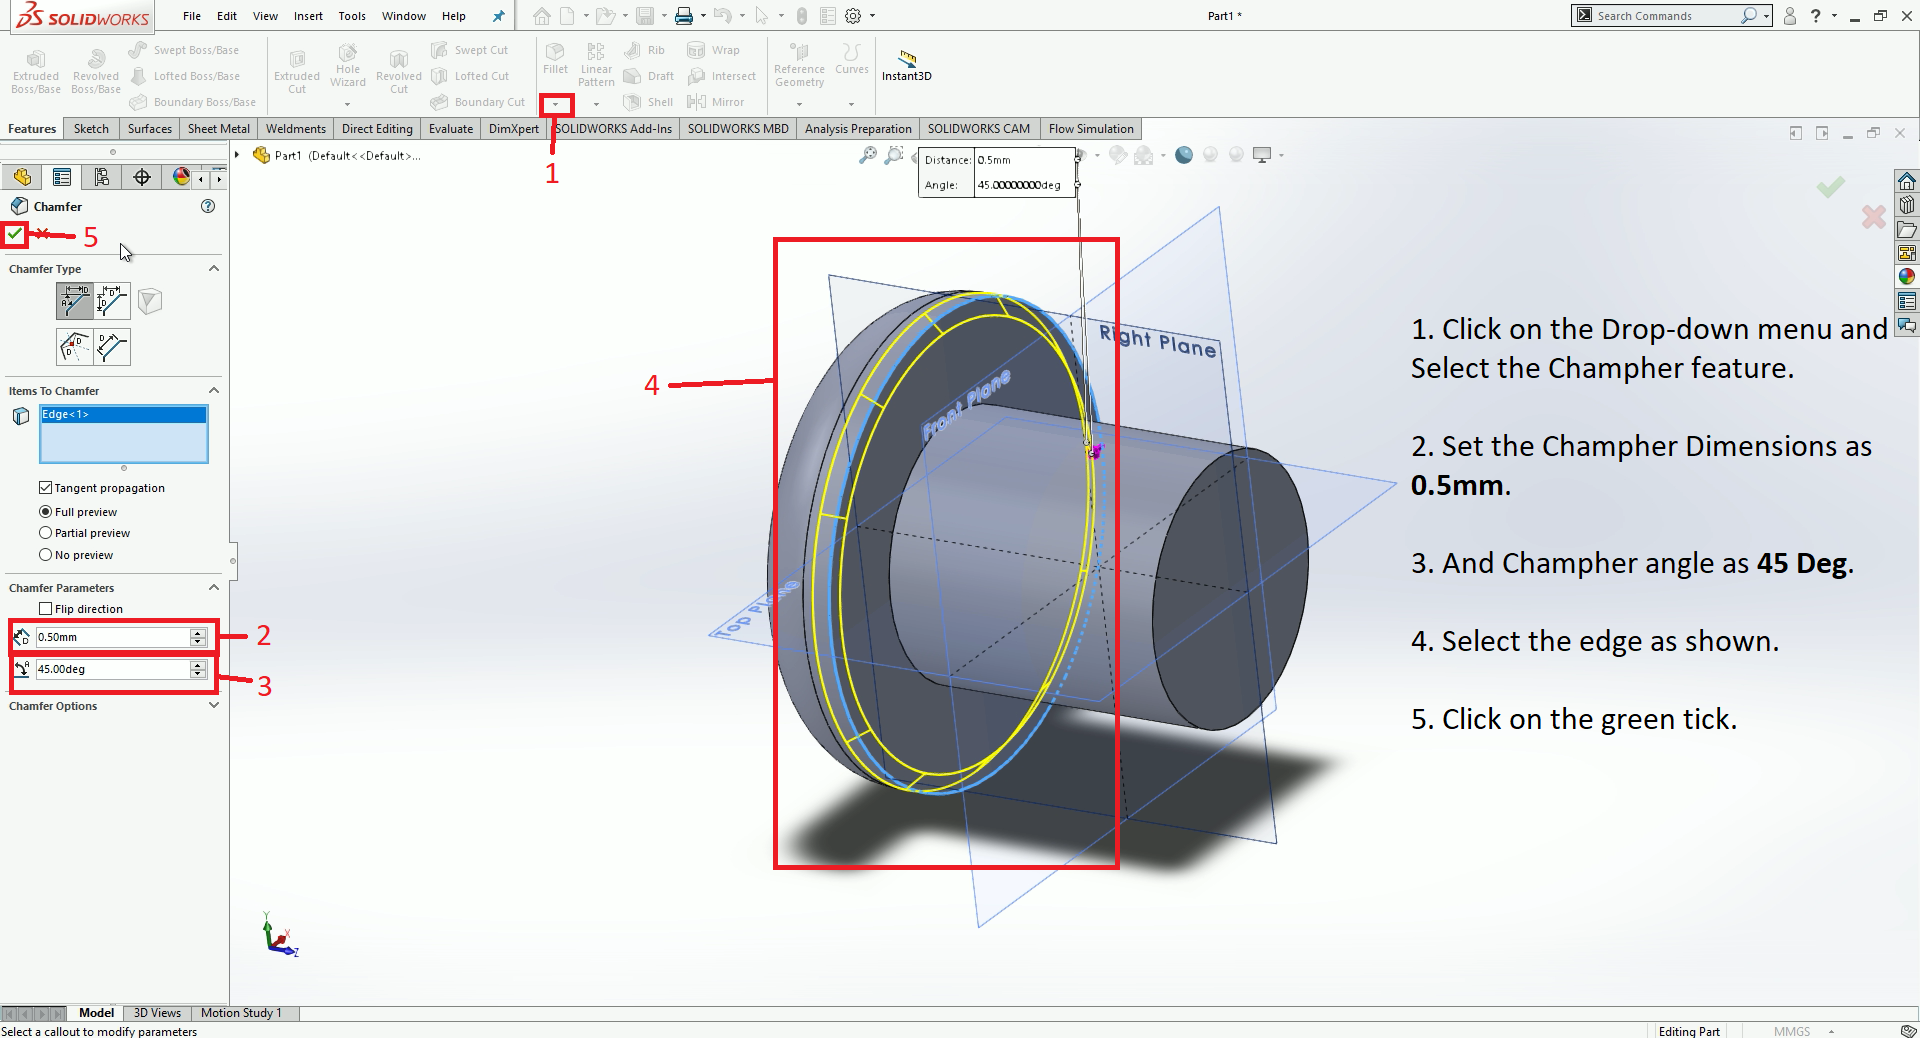Click the Swept Boss/Base button
Screen dimensions: 1920x1038
(x=185, y=50)
